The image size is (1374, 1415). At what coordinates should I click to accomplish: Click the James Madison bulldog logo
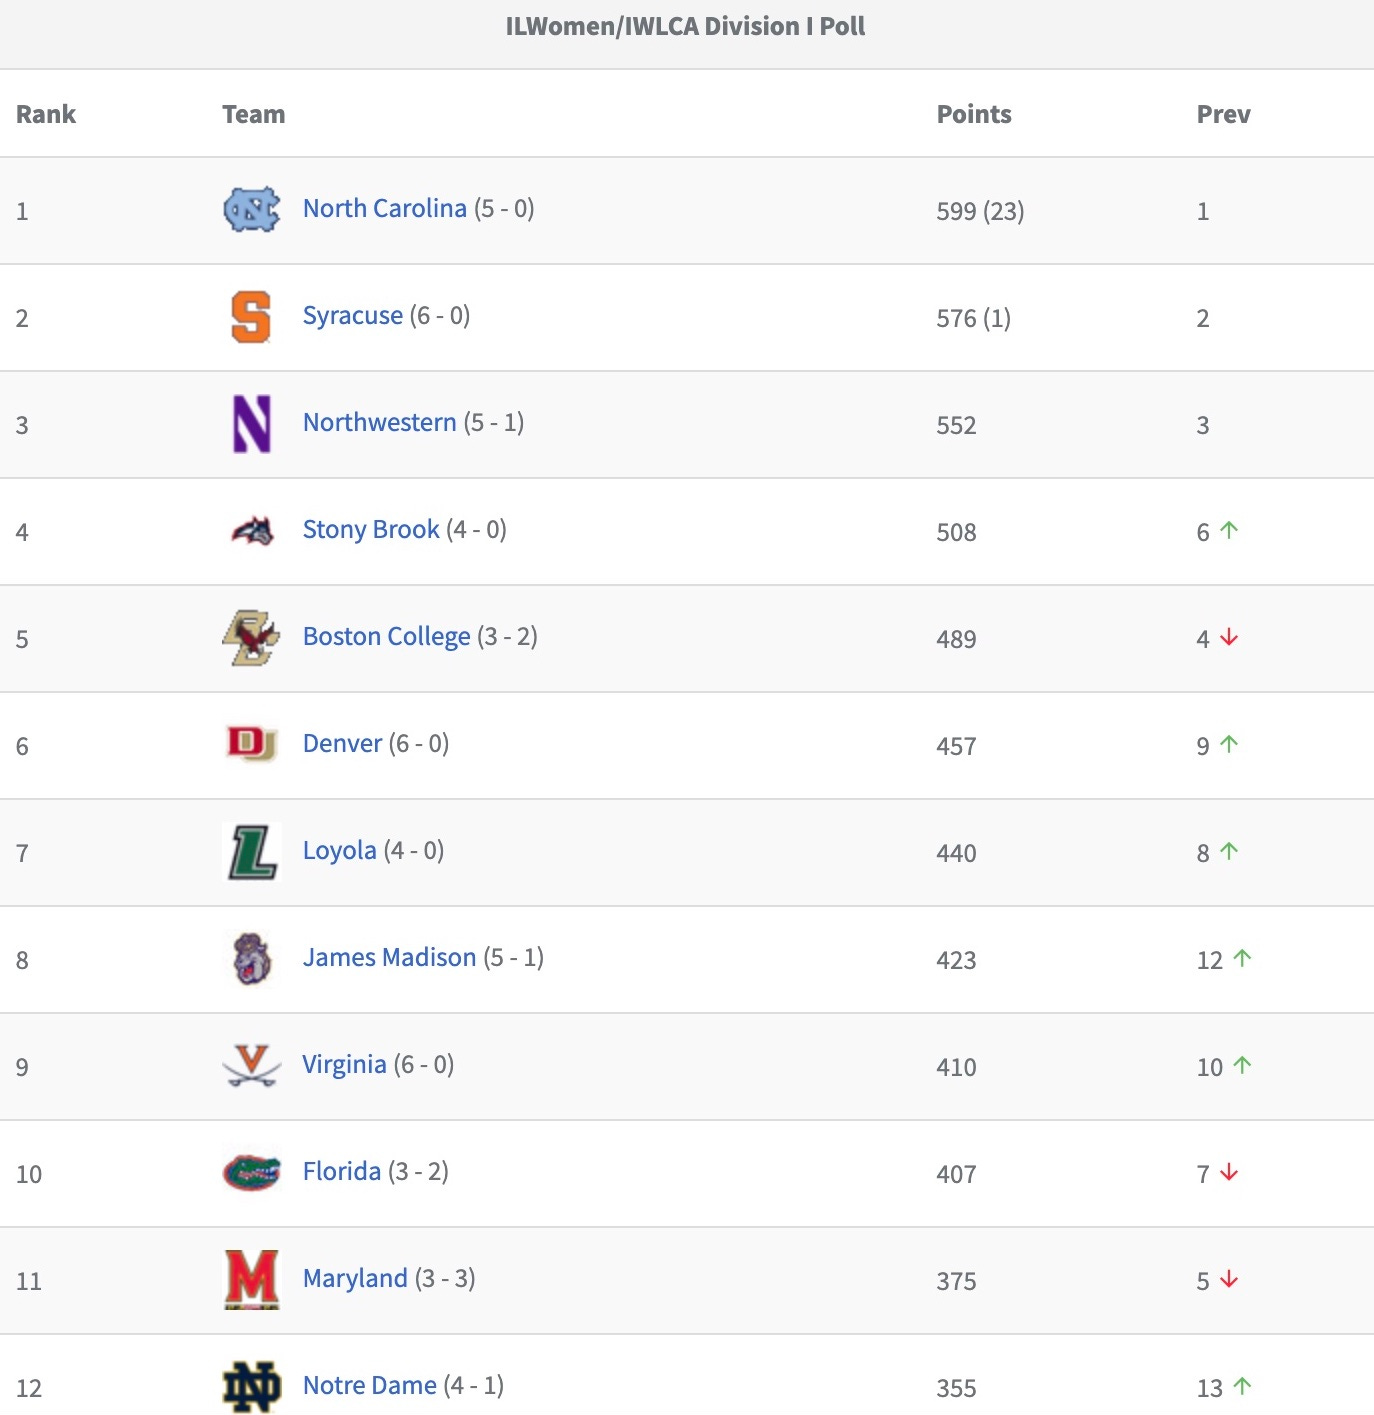click(251, 959)
